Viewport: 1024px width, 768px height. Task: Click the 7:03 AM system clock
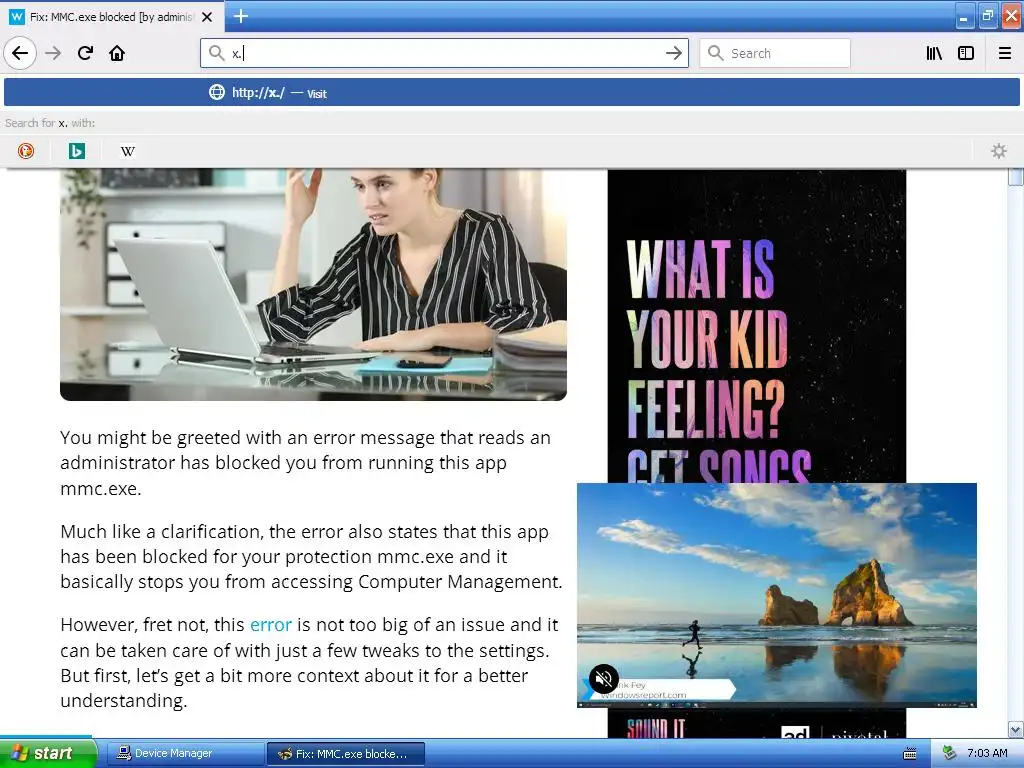987,754
